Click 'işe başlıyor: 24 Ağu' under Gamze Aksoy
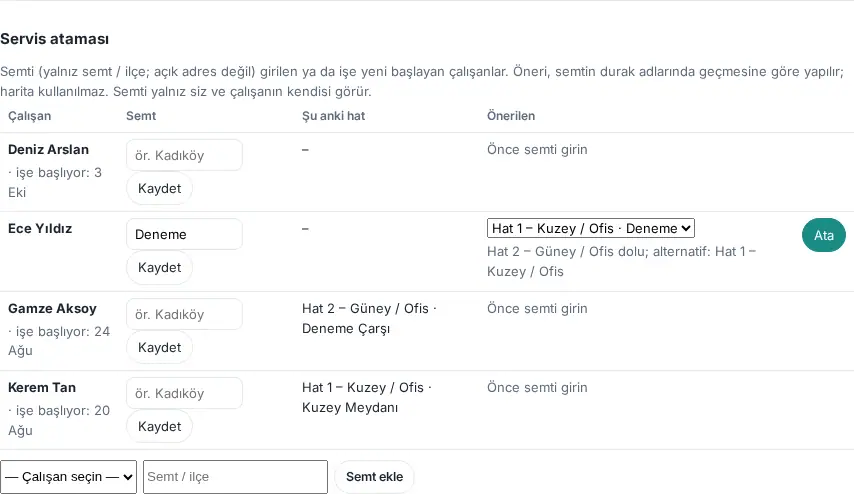The height and width of the screenshot is (494, 854). (x=59, y=341)
